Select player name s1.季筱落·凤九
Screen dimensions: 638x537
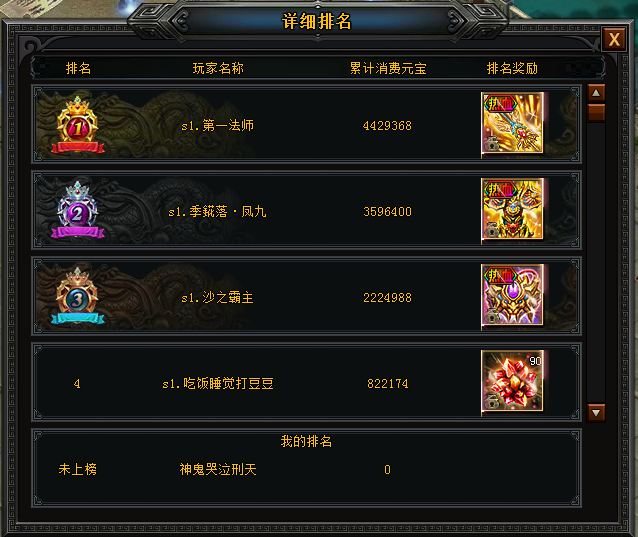217,212
